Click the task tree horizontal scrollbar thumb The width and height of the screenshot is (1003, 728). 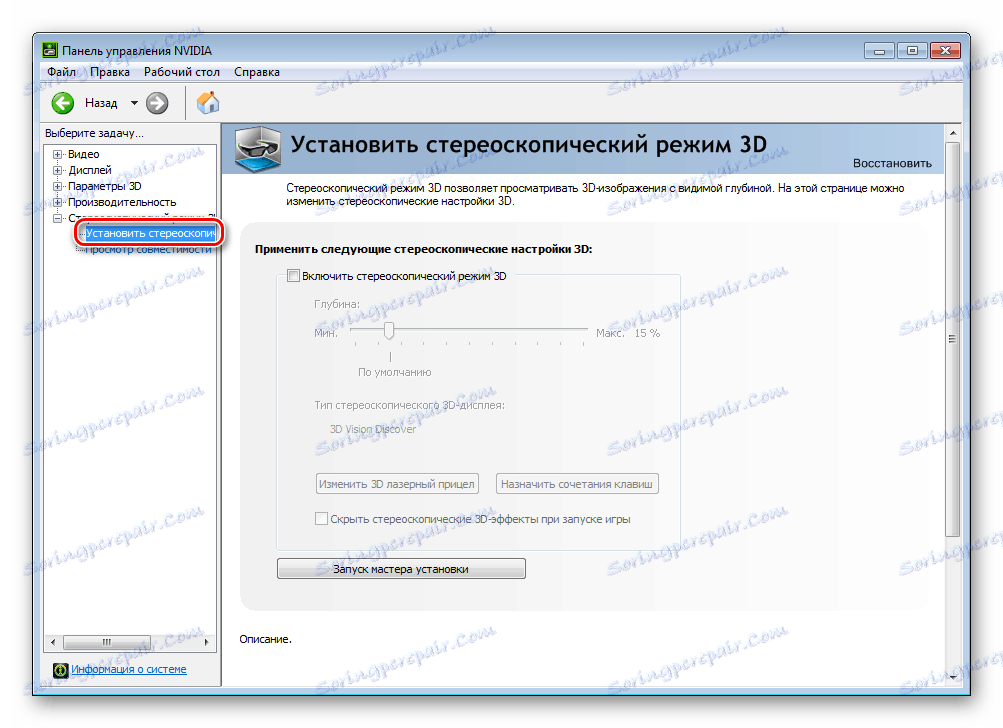pyautogui.click(x=107, y=642)
